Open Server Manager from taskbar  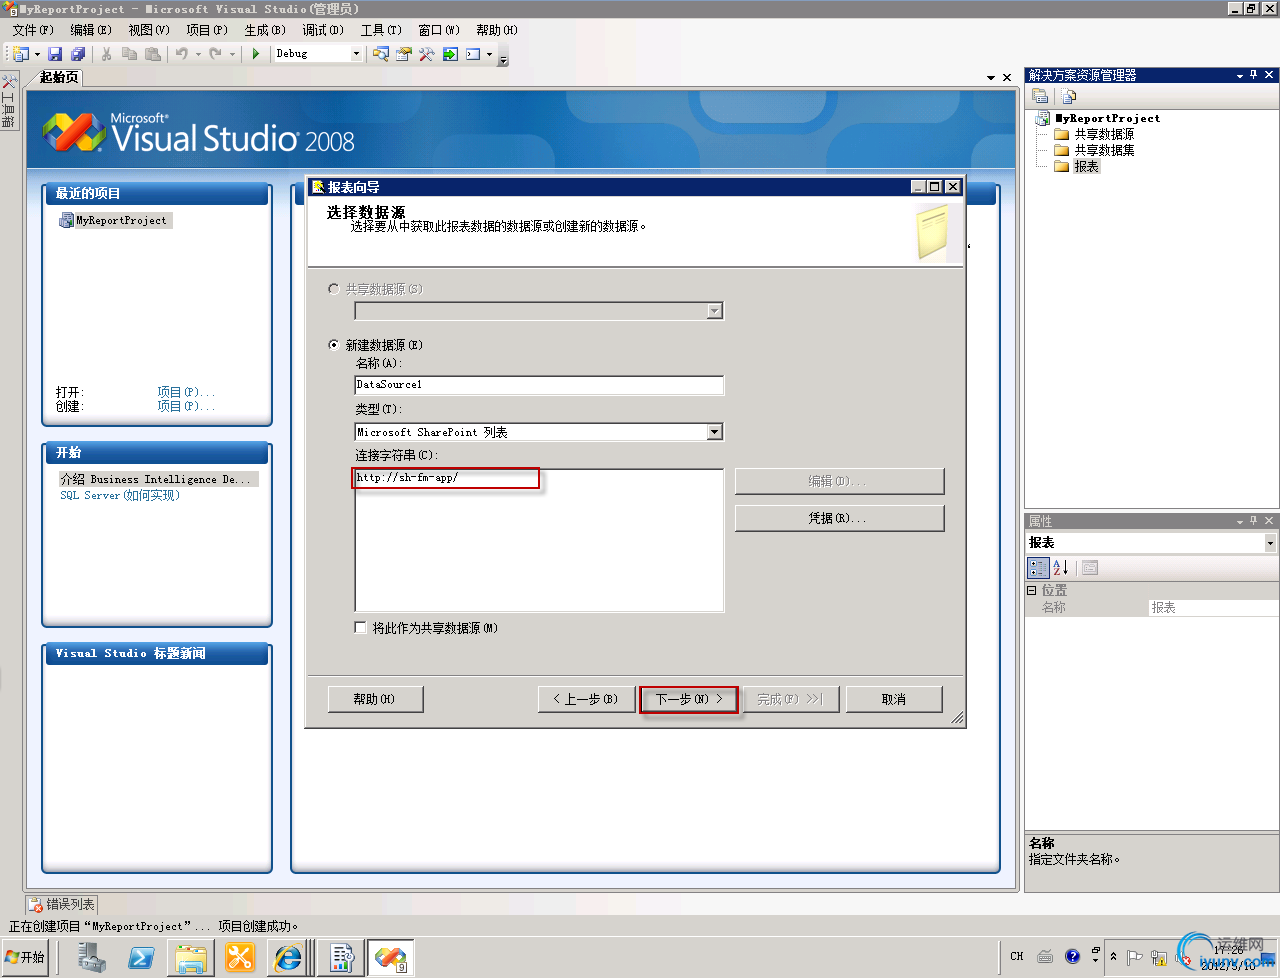[x=92, y=958]
